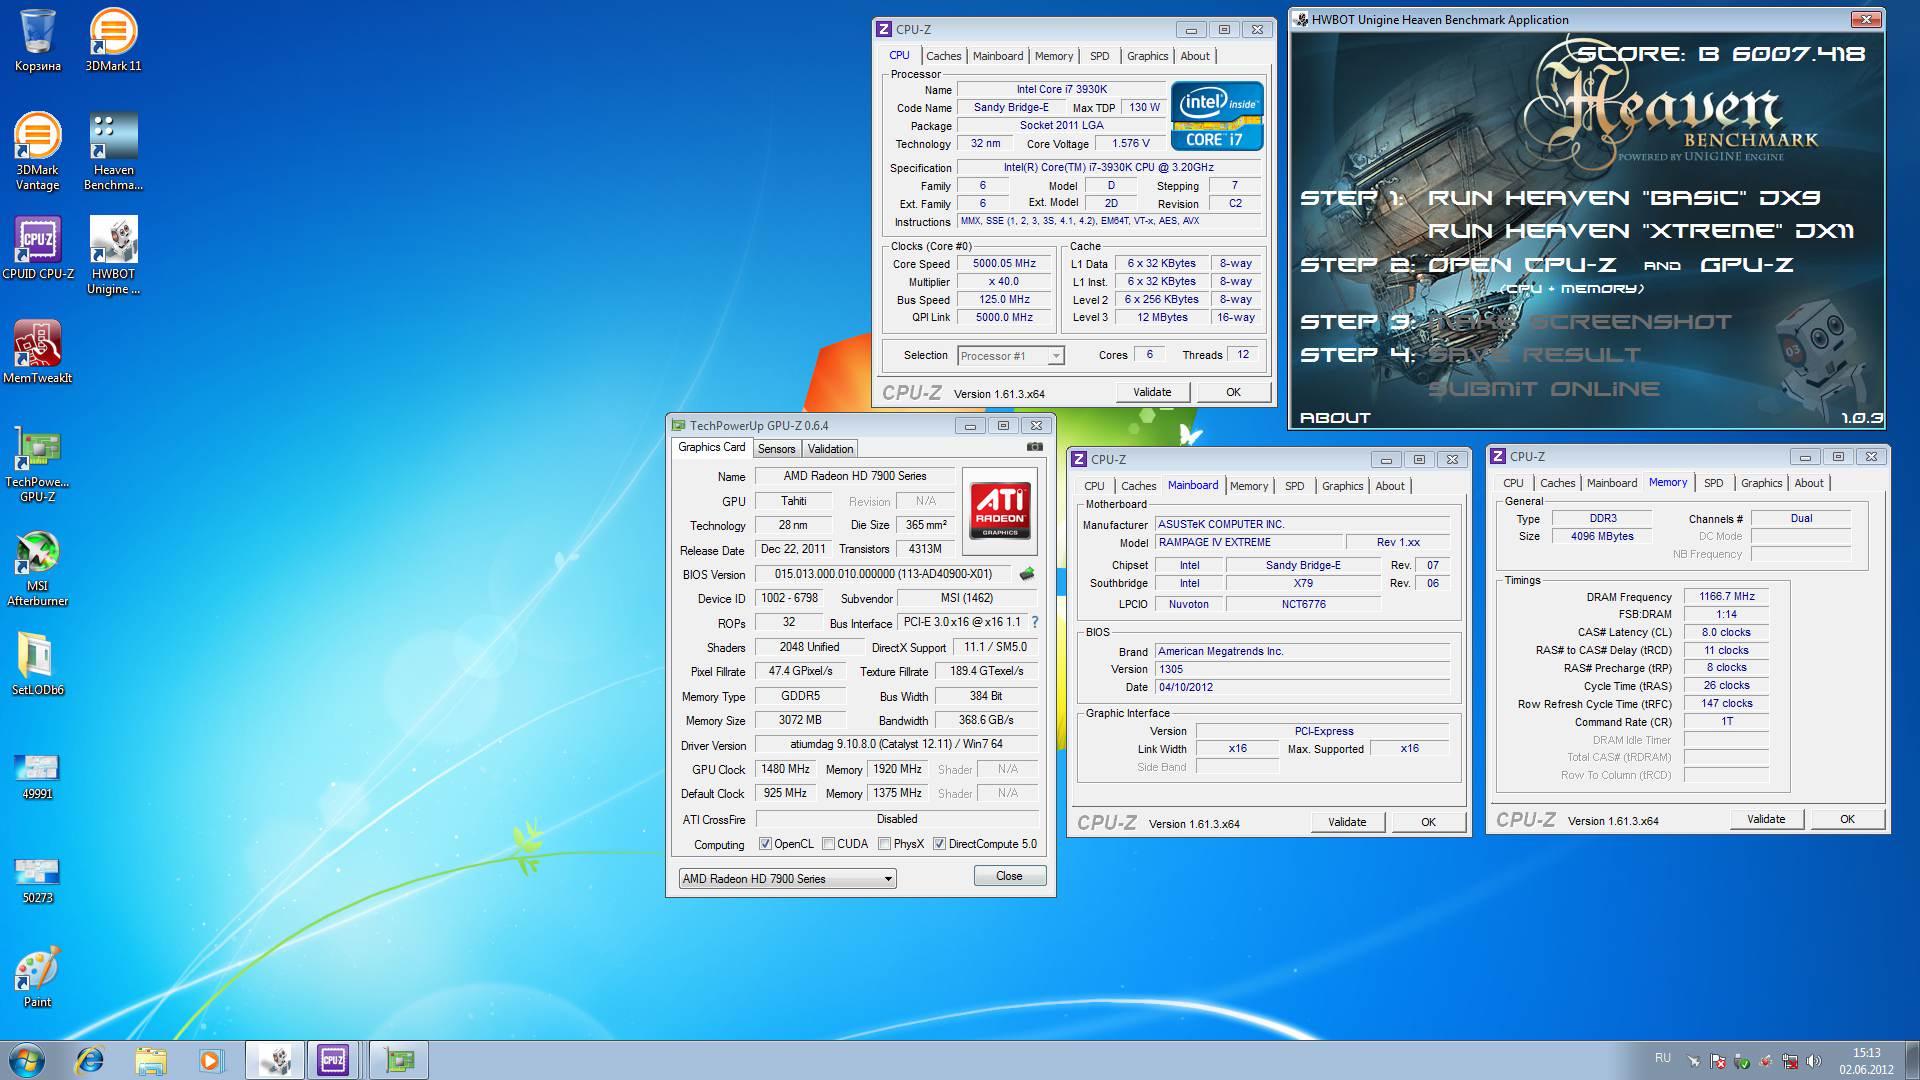Switch to GPU-Z via the taskbar button
1920x1080 pixels.
point(399,1060)
